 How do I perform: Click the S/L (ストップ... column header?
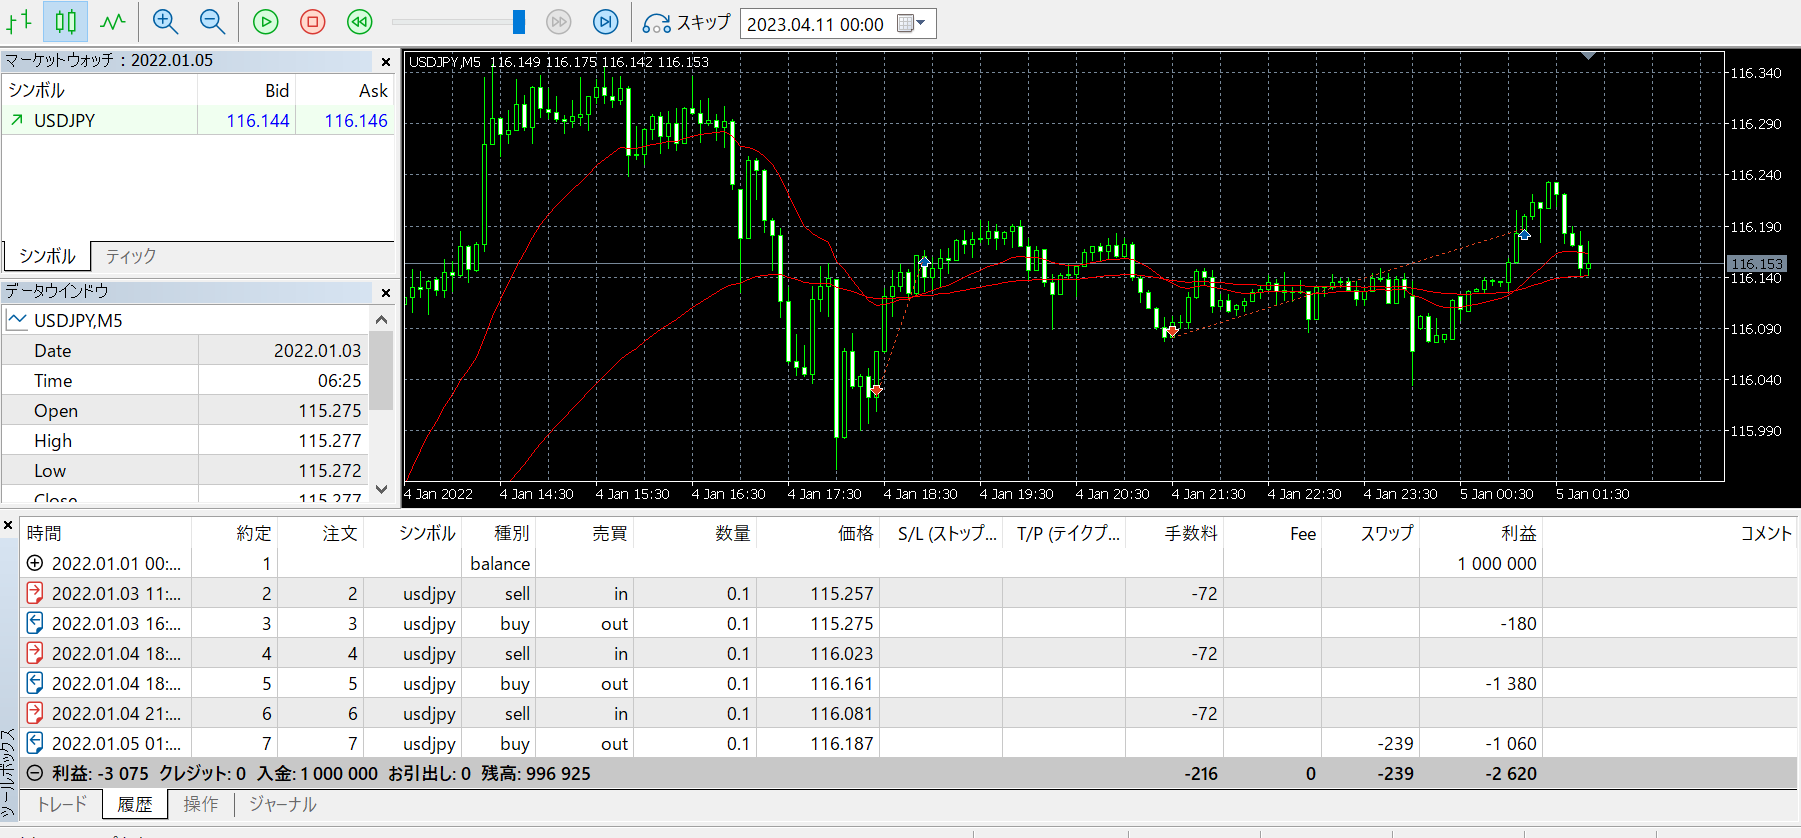[x=947, y=534]
